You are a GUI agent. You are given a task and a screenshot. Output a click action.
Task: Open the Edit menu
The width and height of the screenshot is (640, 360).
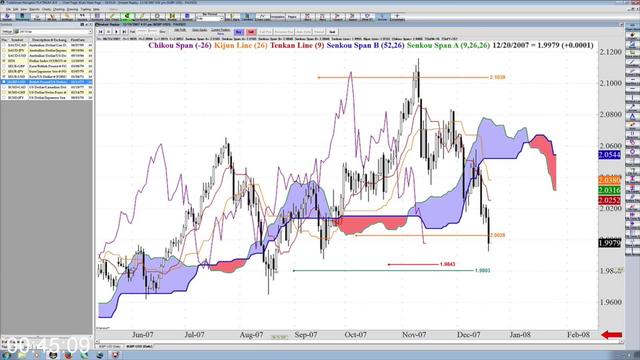coord(16,9)
